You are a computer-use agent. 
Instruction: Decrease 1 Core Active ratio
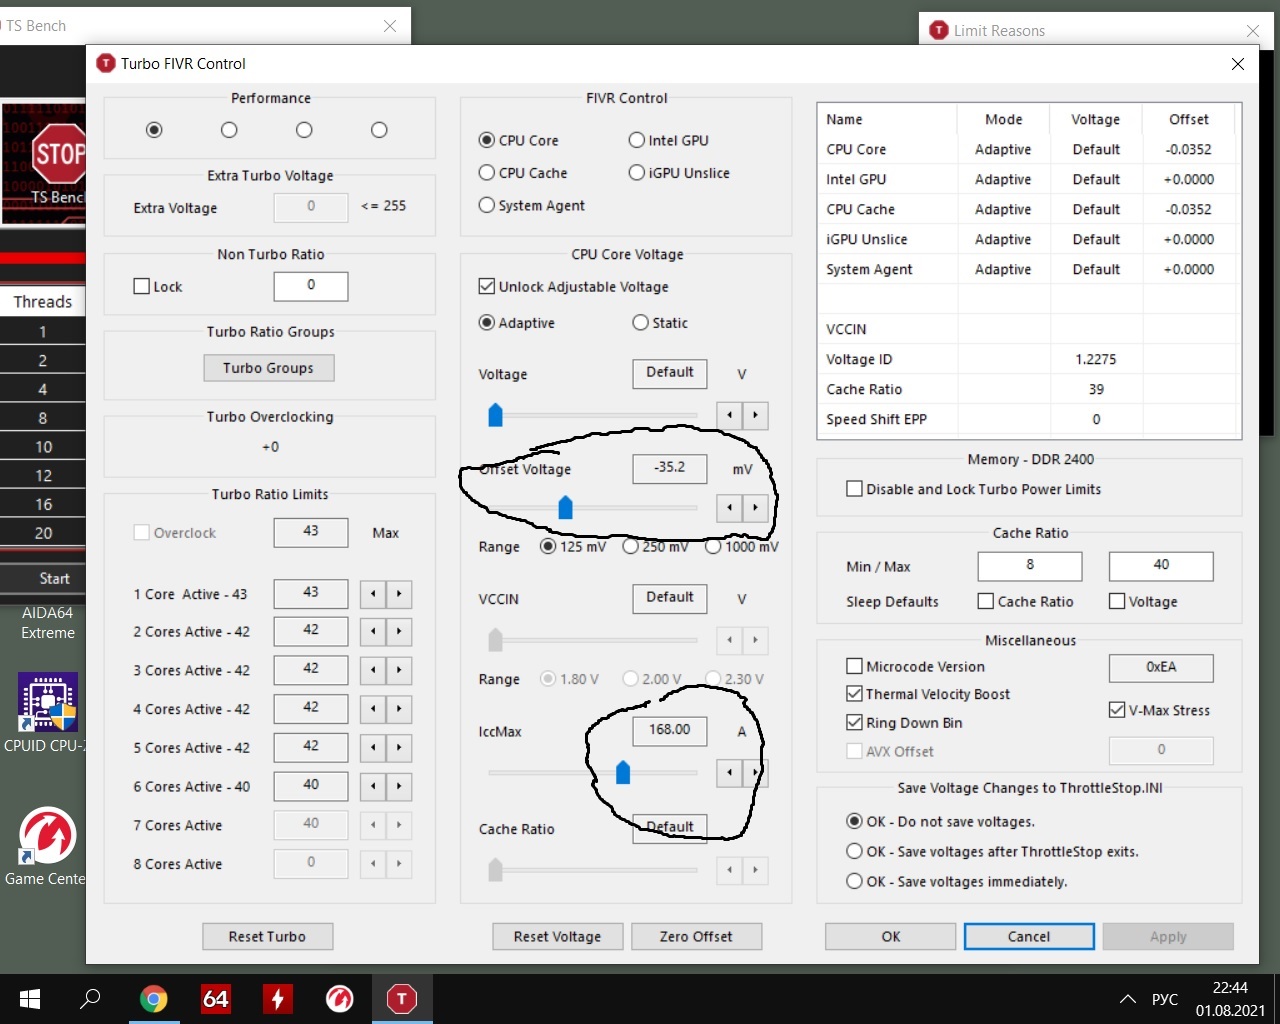click(373, 594)
